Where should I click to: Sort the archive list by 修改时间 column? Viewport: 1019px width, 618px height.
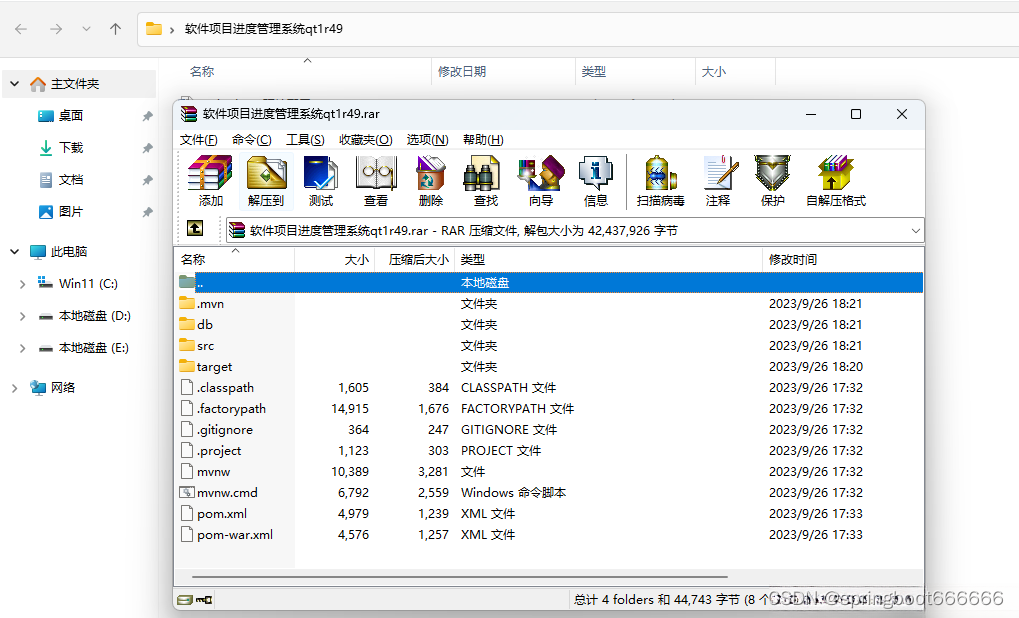[x=842, y=259]
